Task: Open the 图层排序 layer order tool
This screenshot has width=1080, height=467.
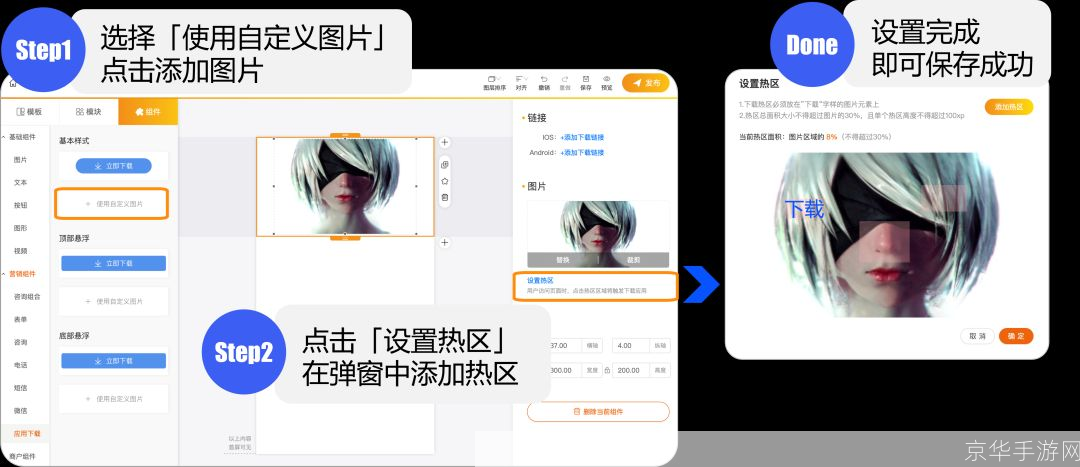Action: [x=494, y=83]
